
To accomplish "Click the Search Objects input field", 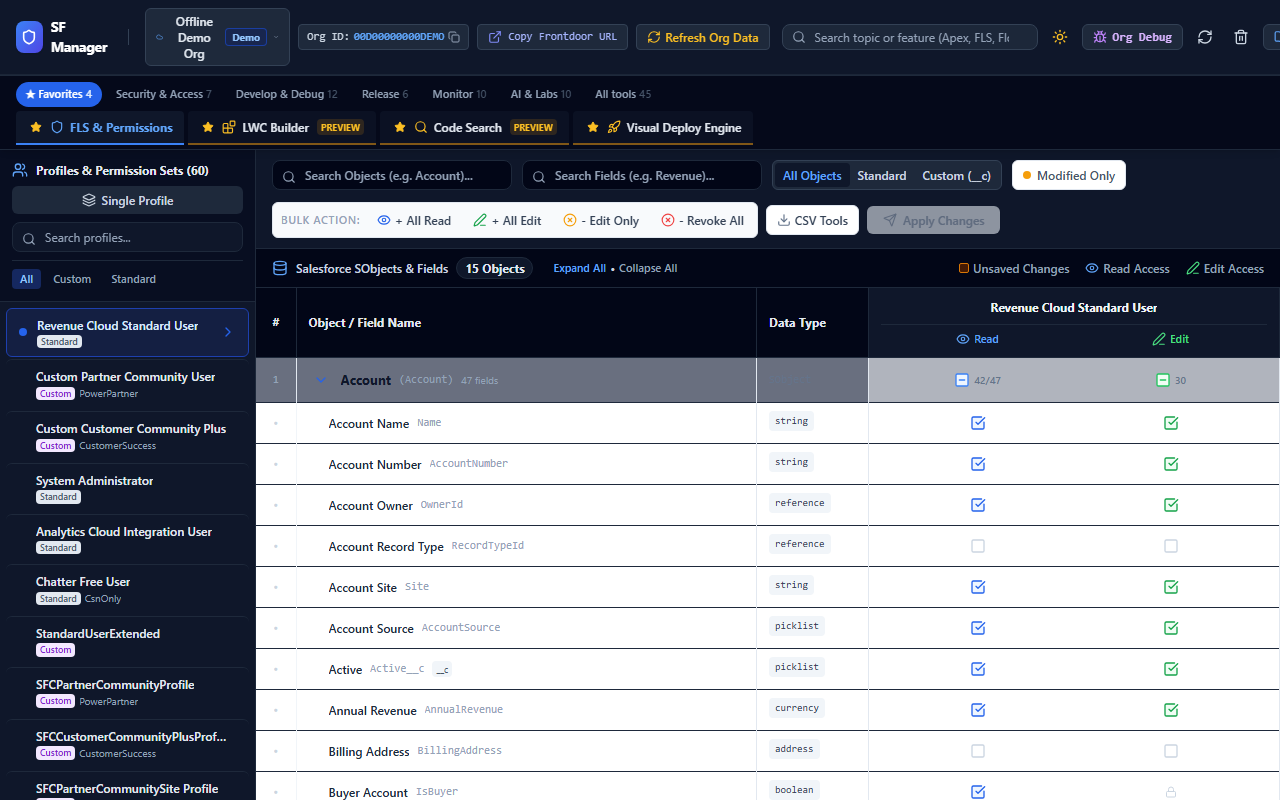I will (392, 175).
